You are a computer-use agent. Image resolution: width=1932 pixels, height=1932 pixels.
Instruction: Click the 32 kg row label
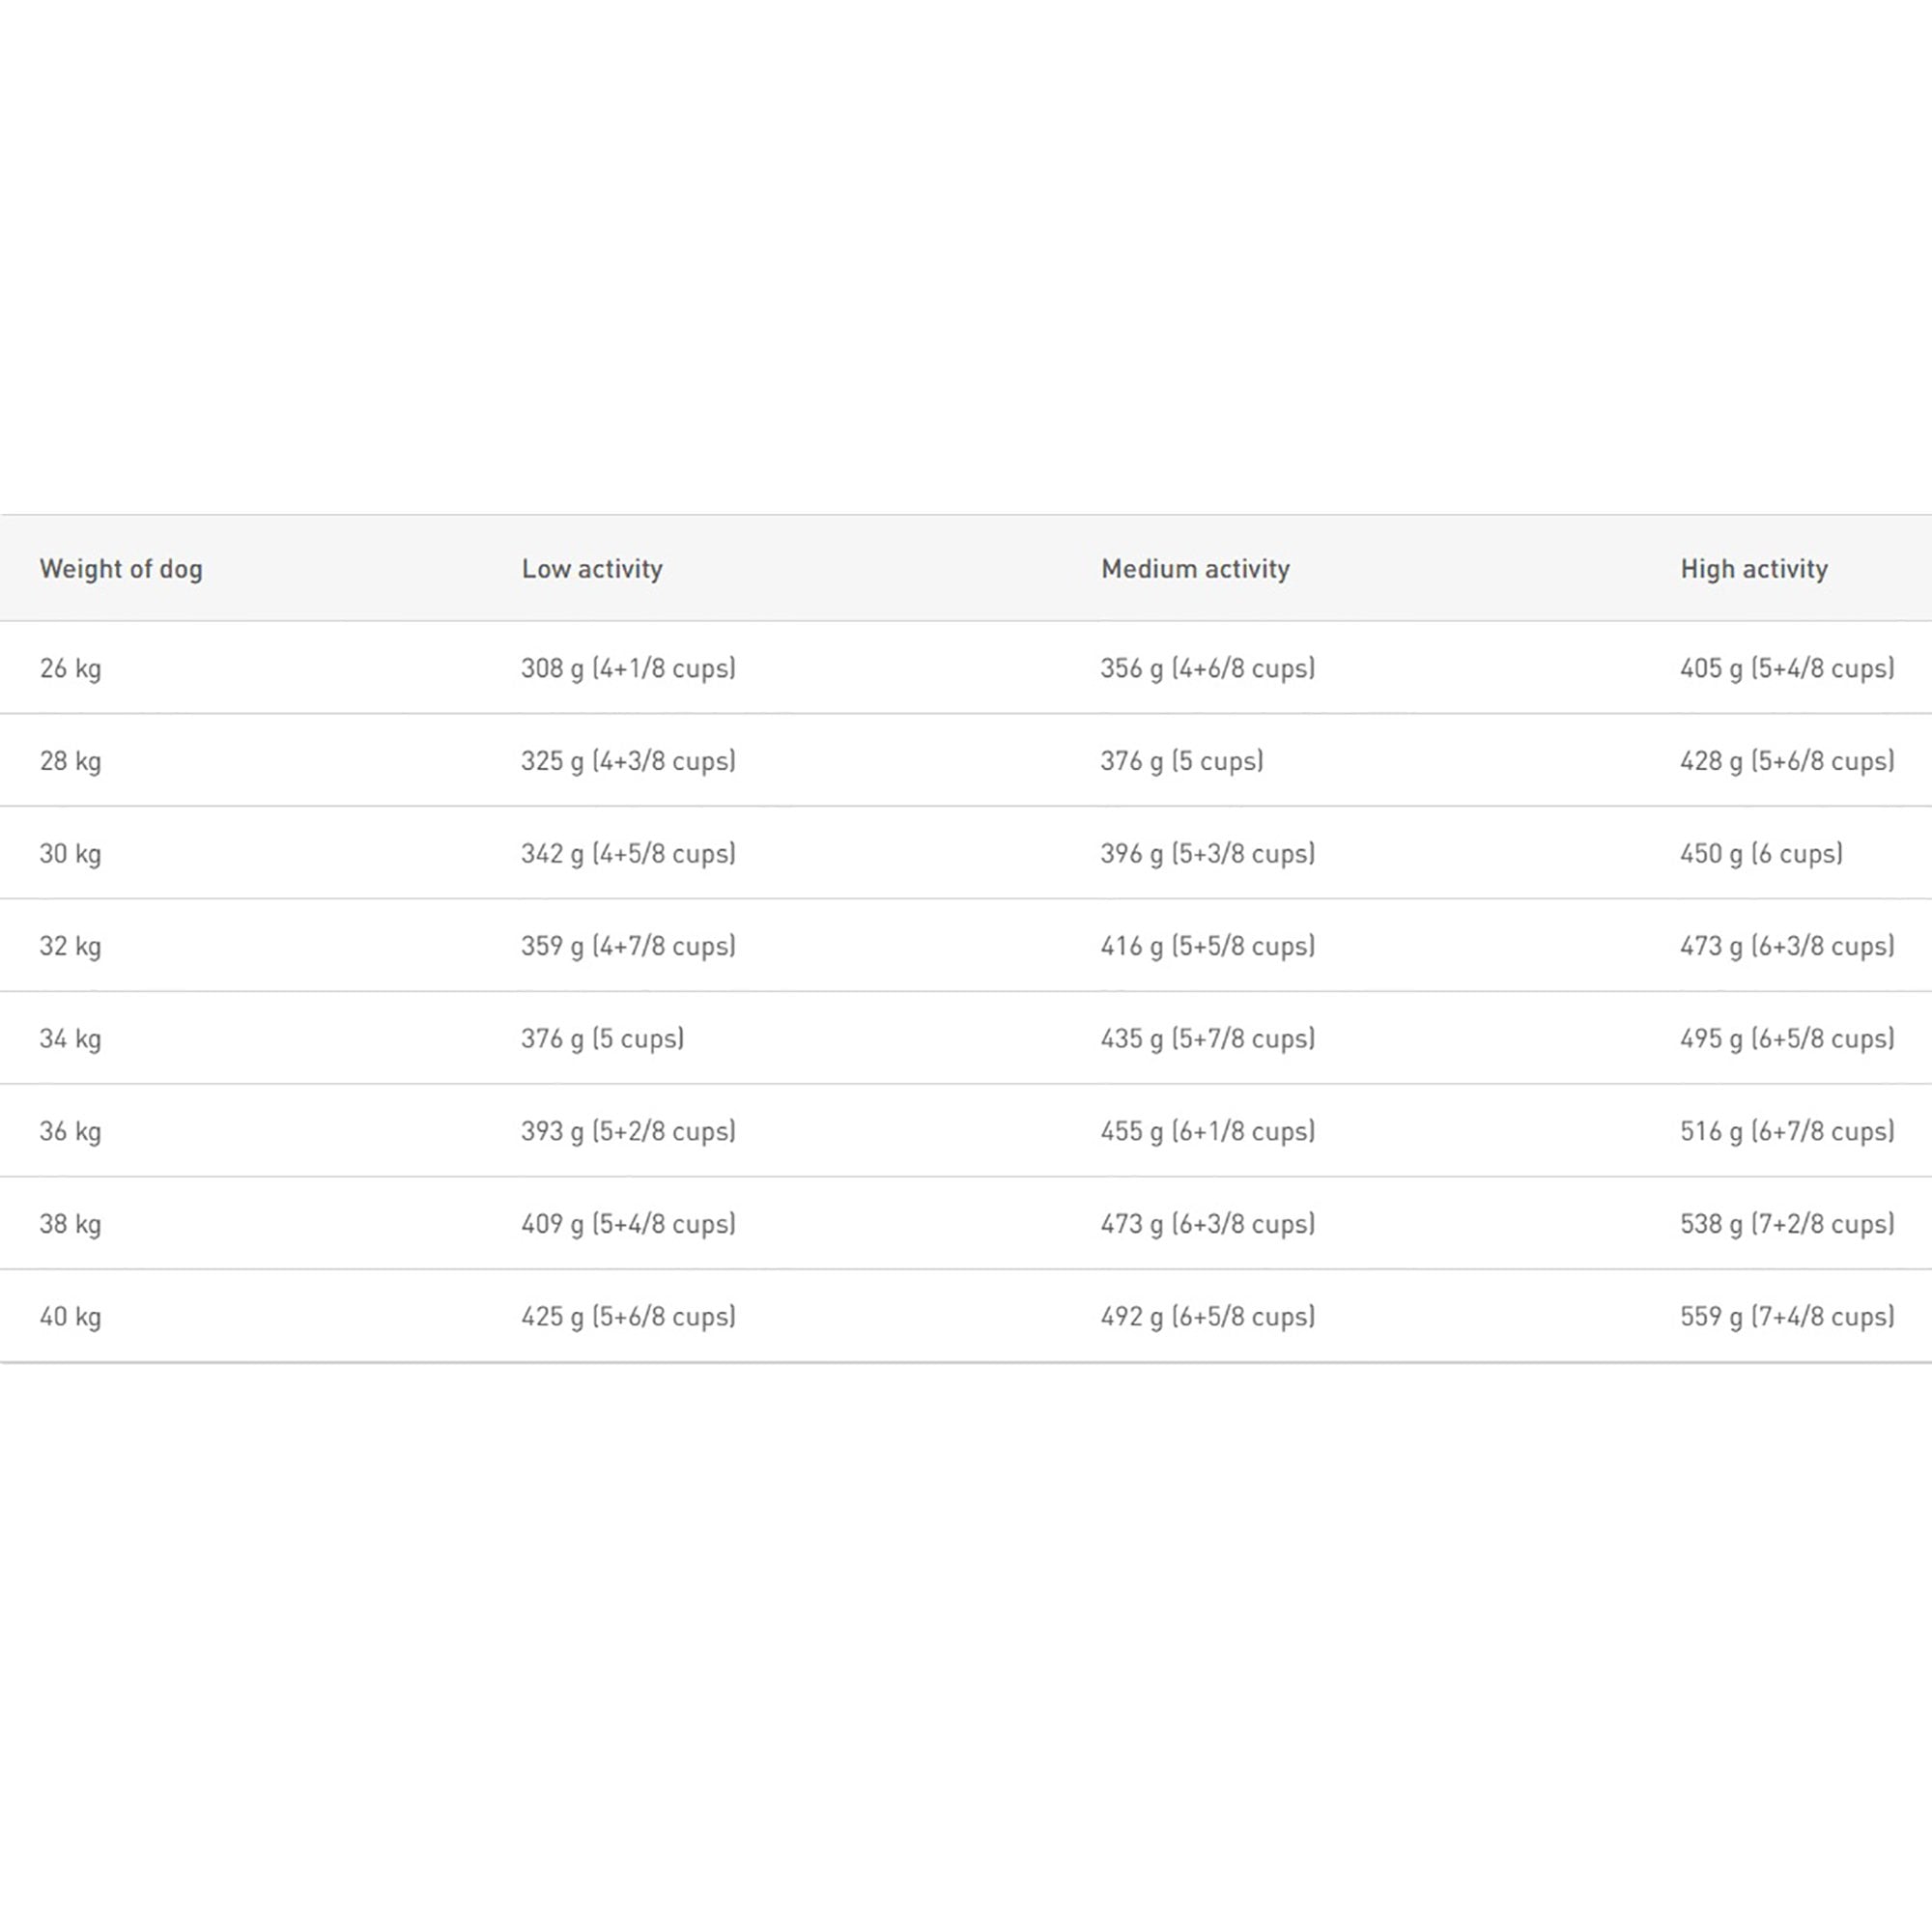point(71,946)
